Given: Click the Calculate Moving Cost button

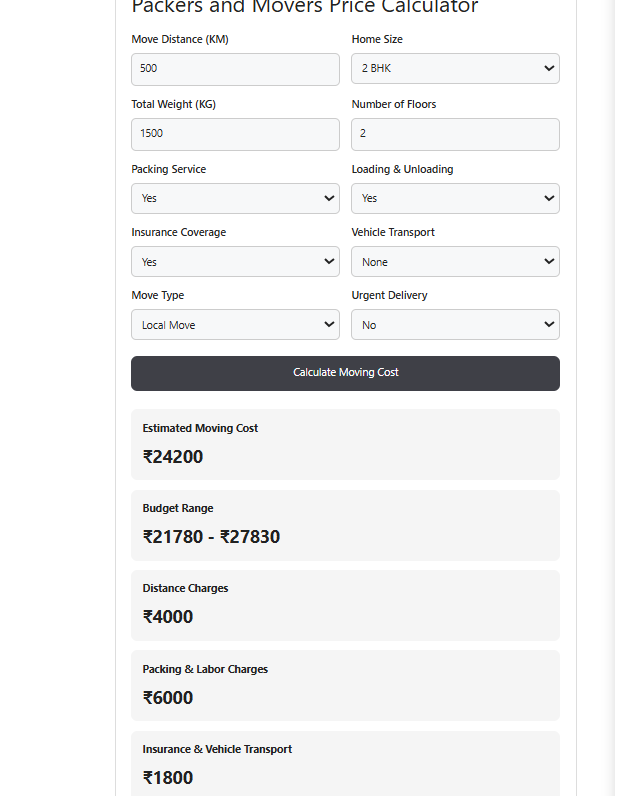Looking at the screenshot, I should 345,373.
